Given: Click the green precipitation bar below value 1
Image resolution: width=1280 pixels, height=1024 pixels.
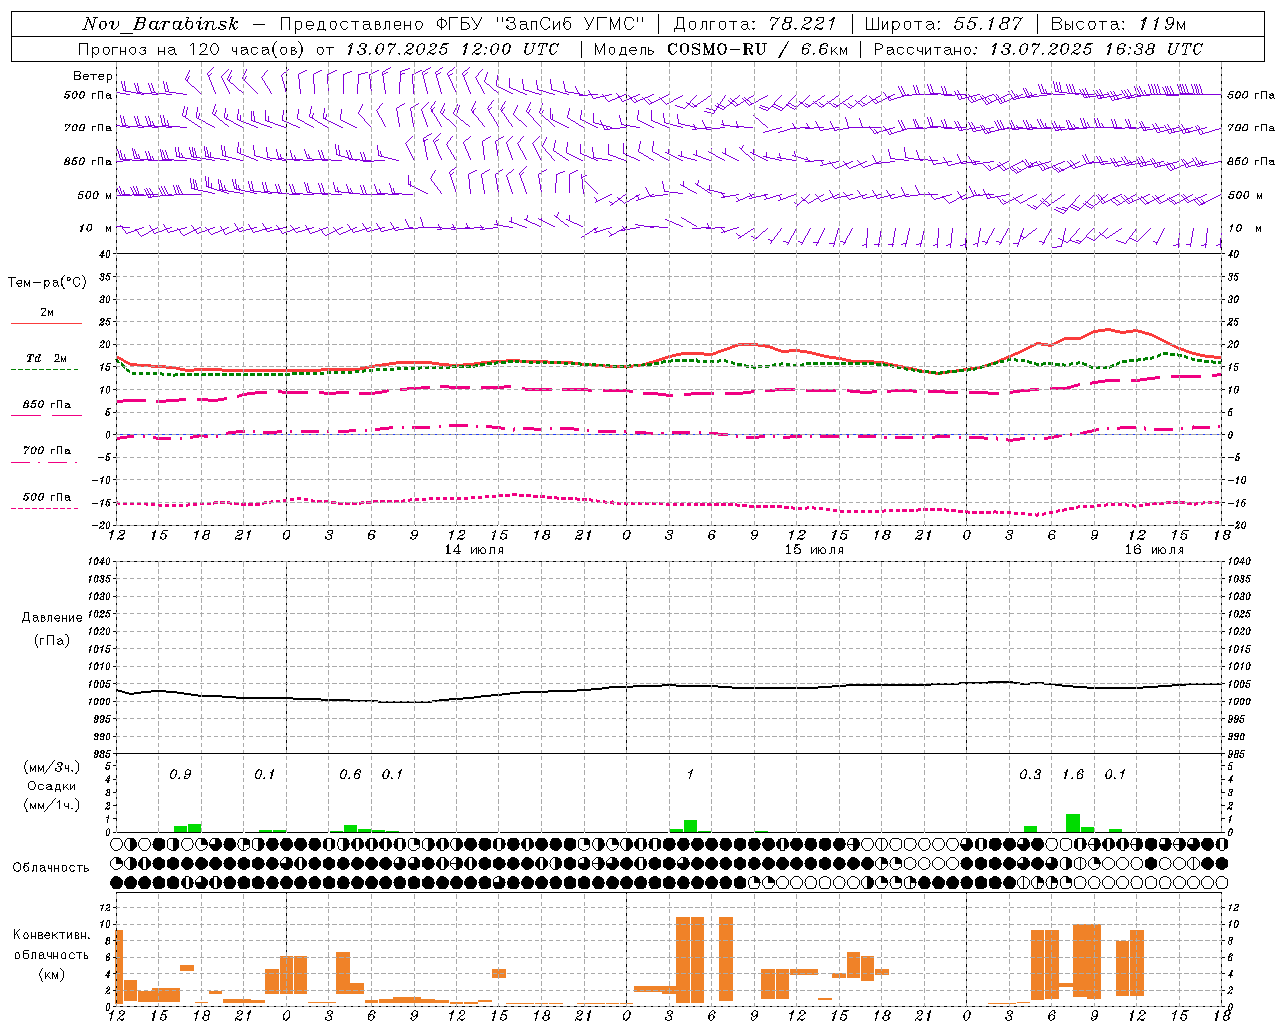Looking at the screenshot, I should [690, 826].
